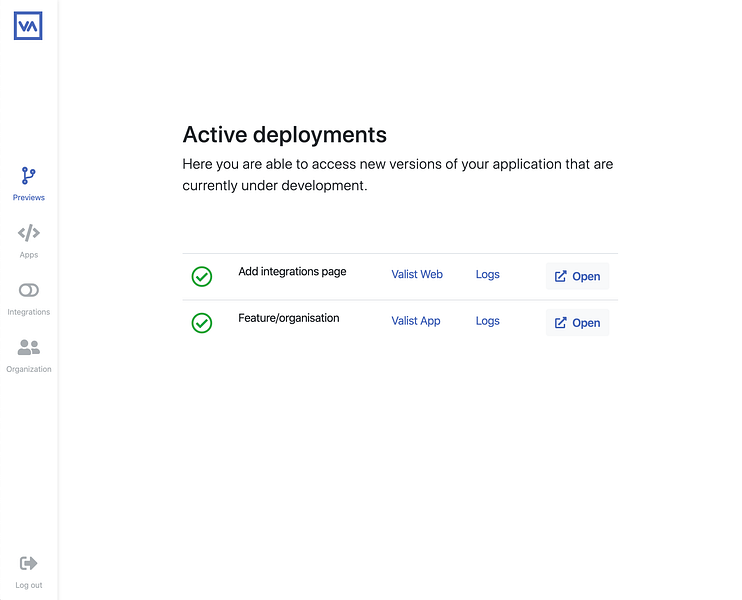Image resolution: width=742 pixels, height=600 pixels.
Task: Click the VA logo in sidebar
Action: coord(28,26)
